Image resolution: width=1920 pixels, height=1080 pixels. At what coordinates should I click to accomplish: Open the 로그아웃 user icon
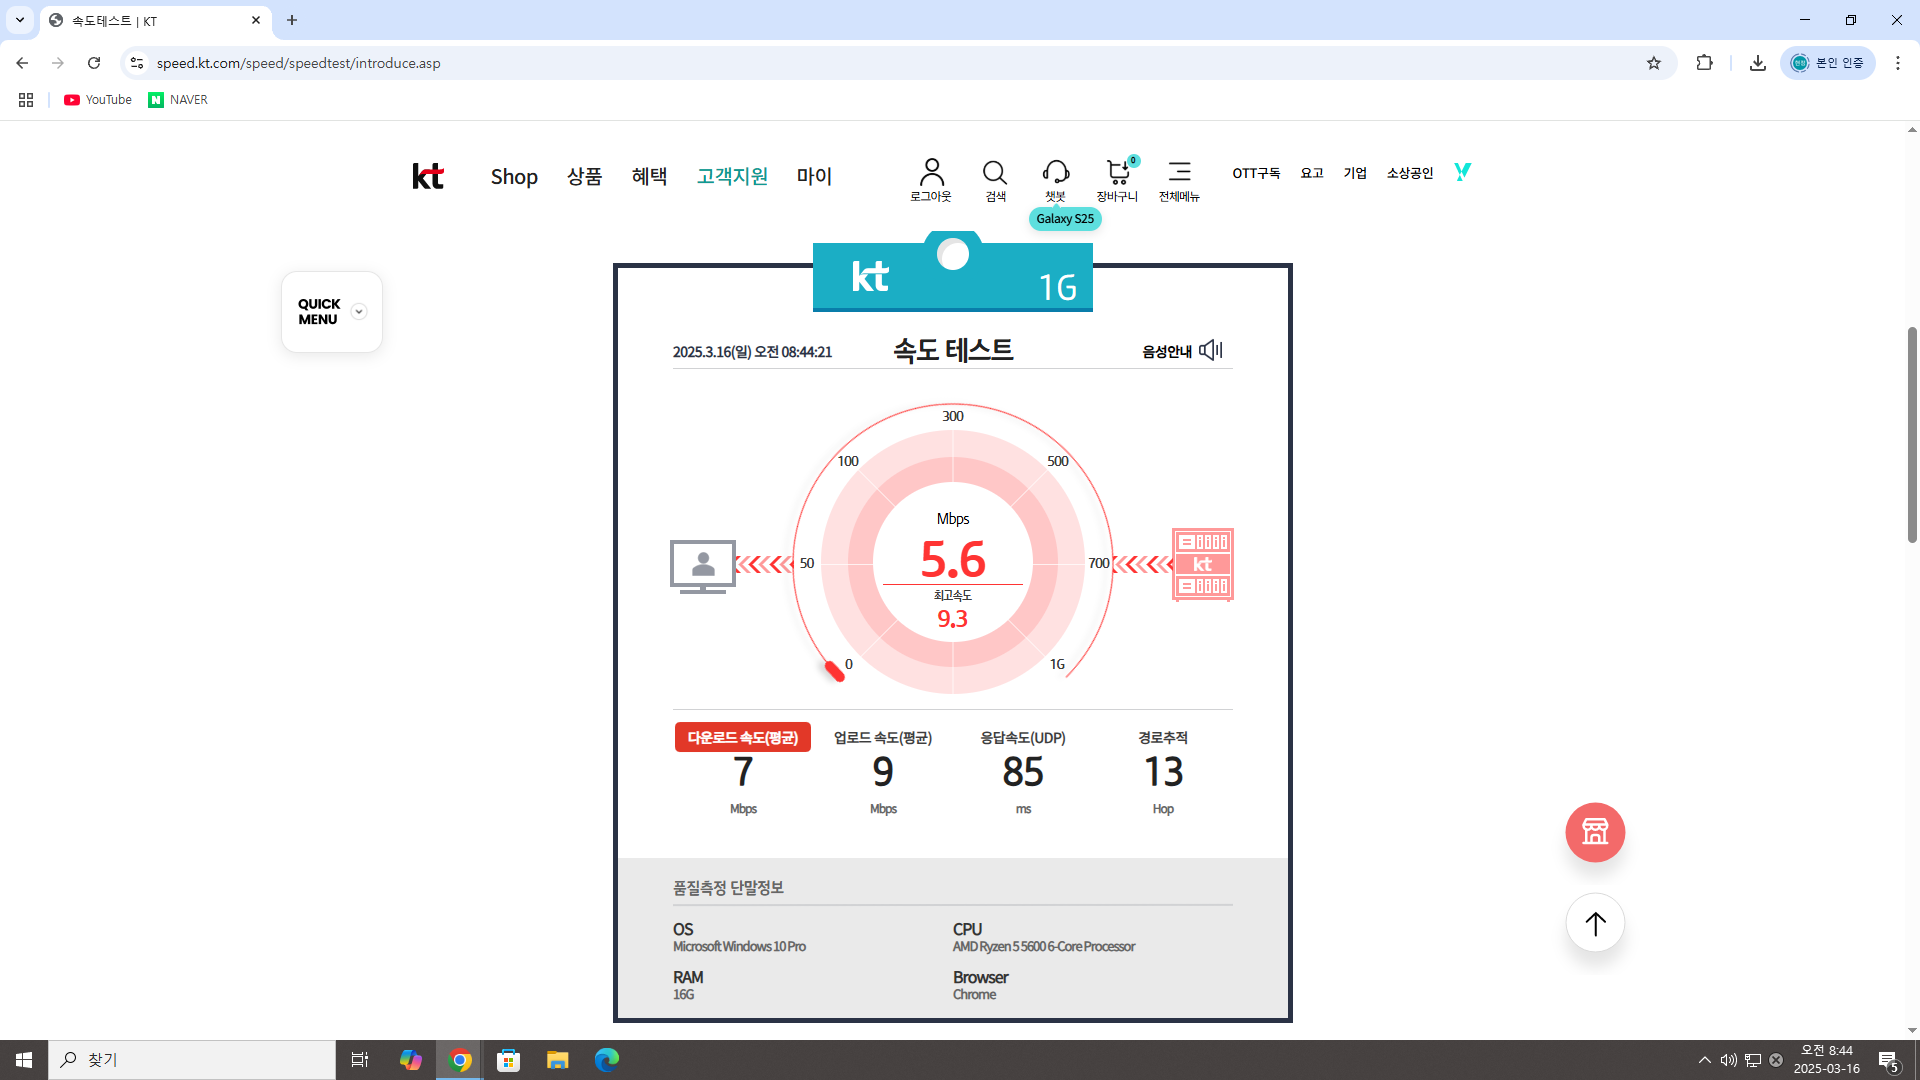pyautogui.click(x=931, y=180)
